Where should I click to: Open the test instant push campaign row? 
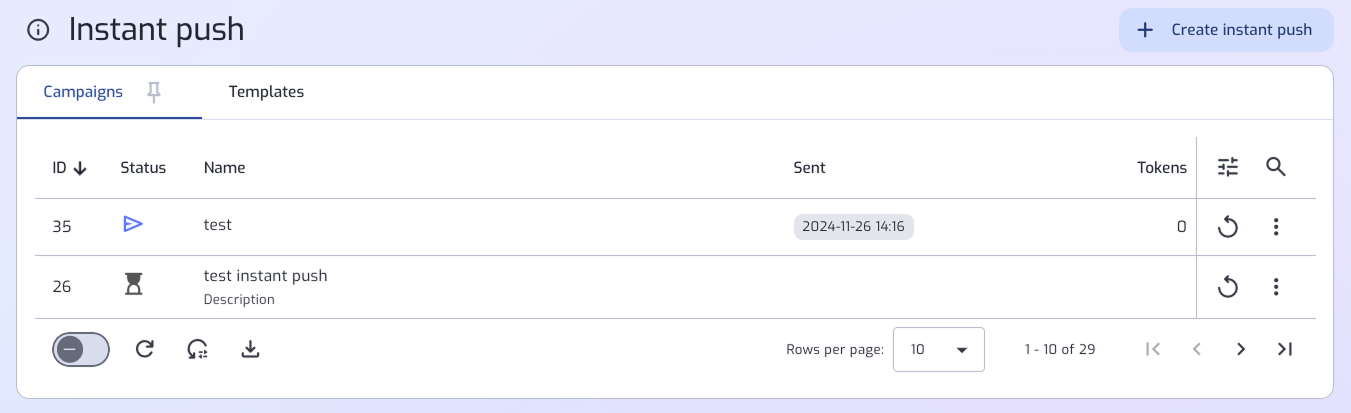265,276
